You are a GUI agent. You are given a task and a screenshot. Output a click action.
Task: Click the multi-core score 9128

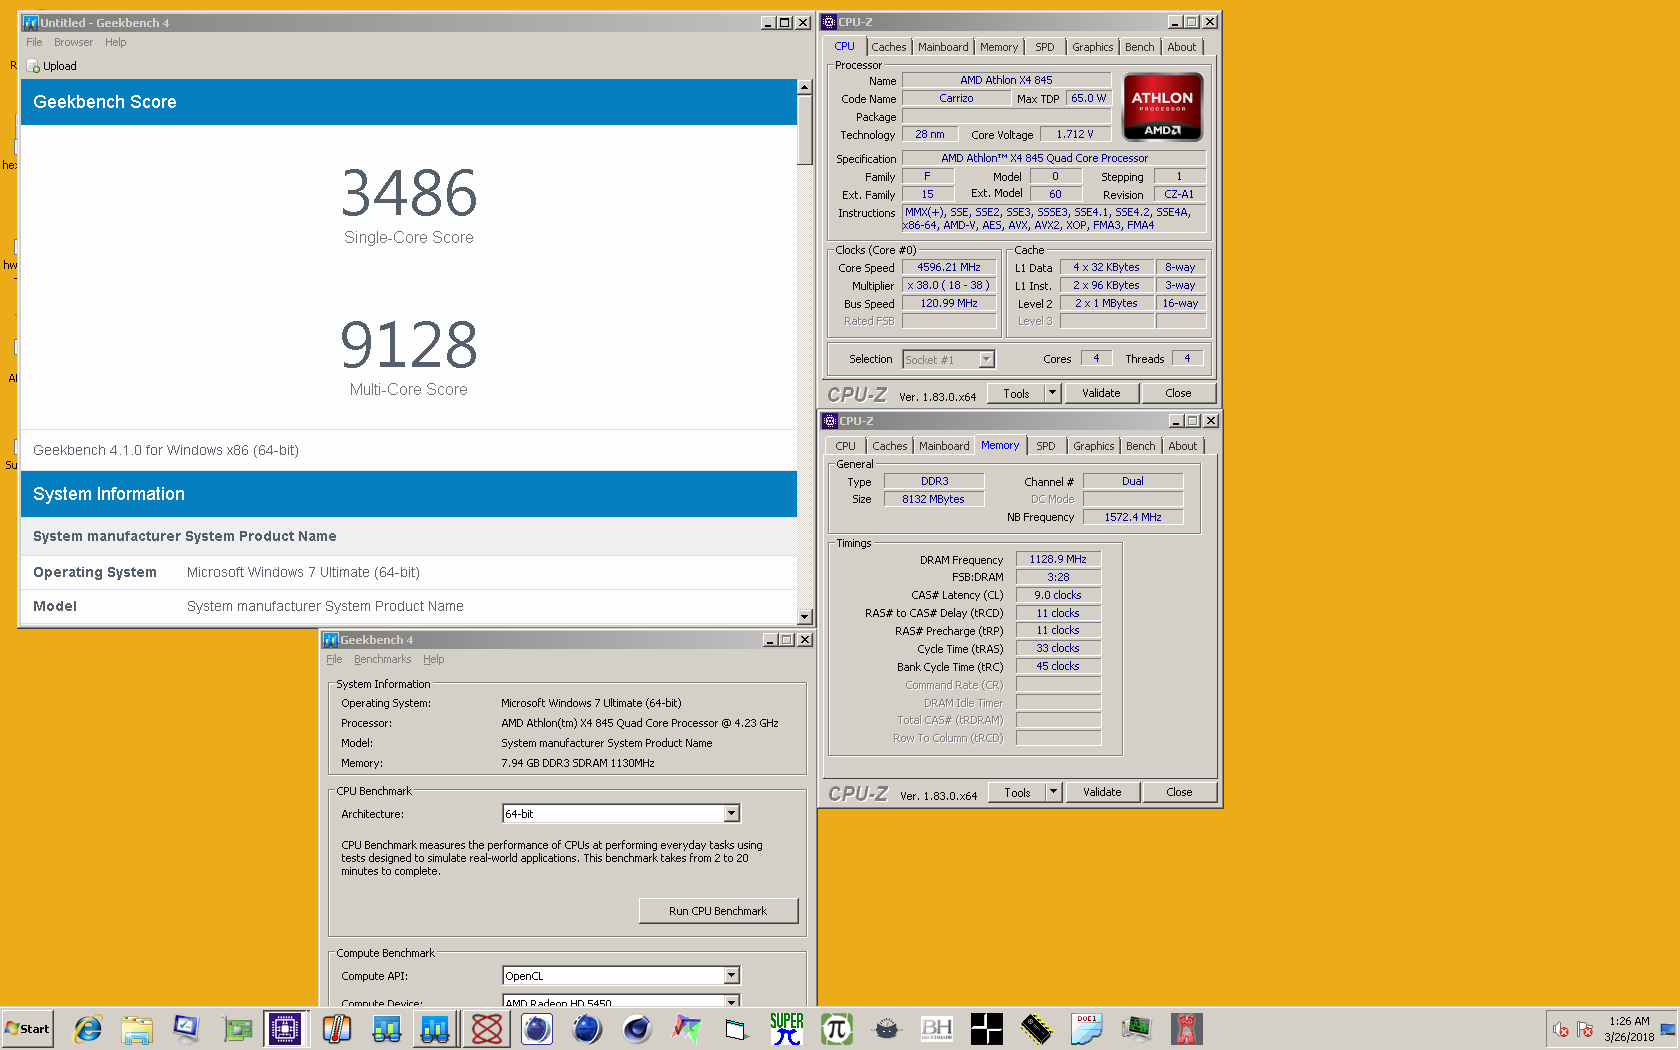(409, 345)
